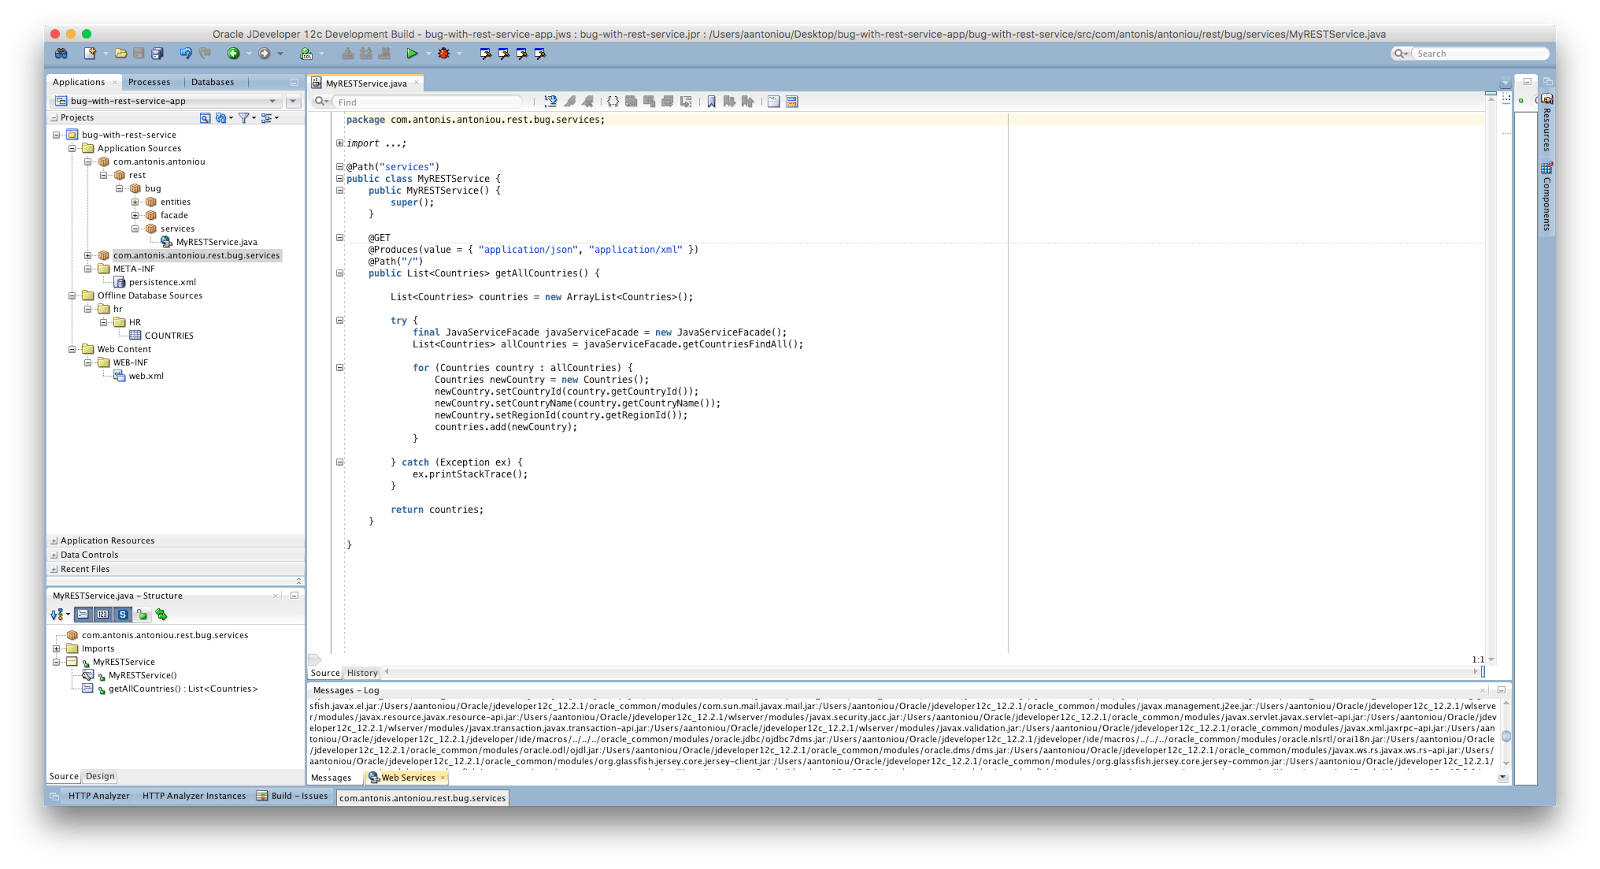
Task: Click the Messages log vertical scrollbar thumb
Action: point(1506,736)
